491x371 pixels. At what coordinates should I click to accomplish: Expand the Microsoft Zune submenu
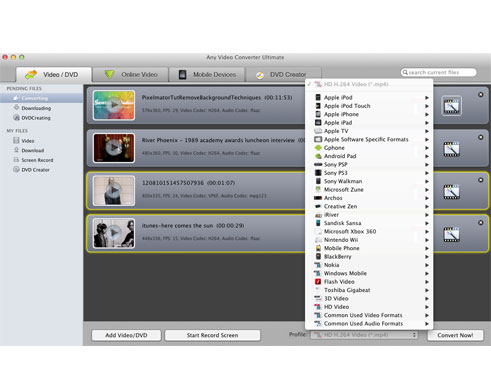(x=369, y=189)
